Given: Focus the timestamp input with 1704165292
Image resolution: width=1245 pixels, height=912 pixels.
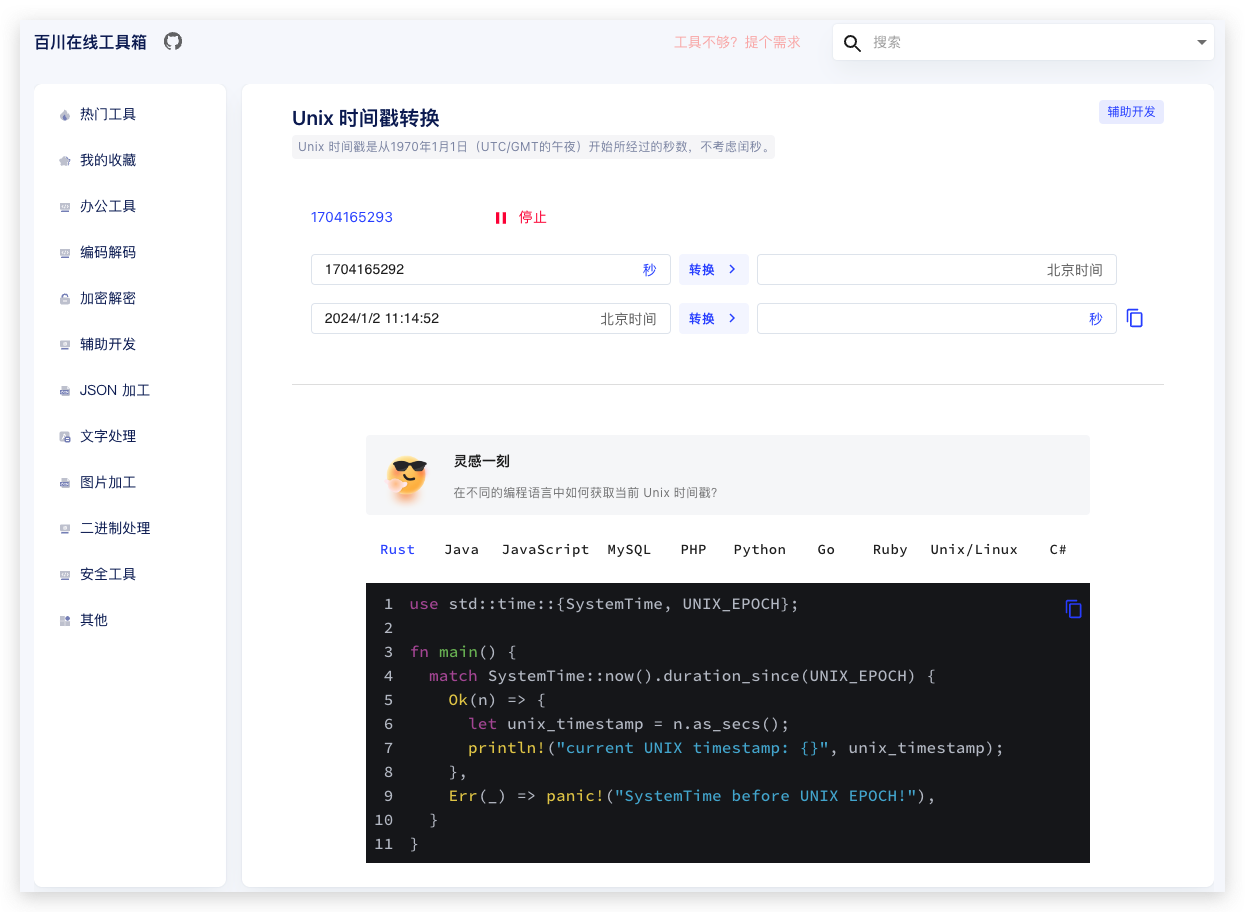Looking at the screenshot, I should tap(470, 270).
